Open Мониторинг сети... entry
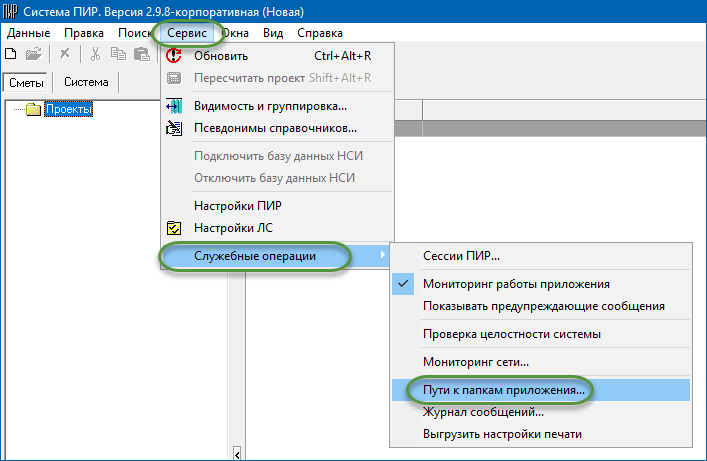The width and height of the screenshot is (707, 461). click(x=541, y=362)
